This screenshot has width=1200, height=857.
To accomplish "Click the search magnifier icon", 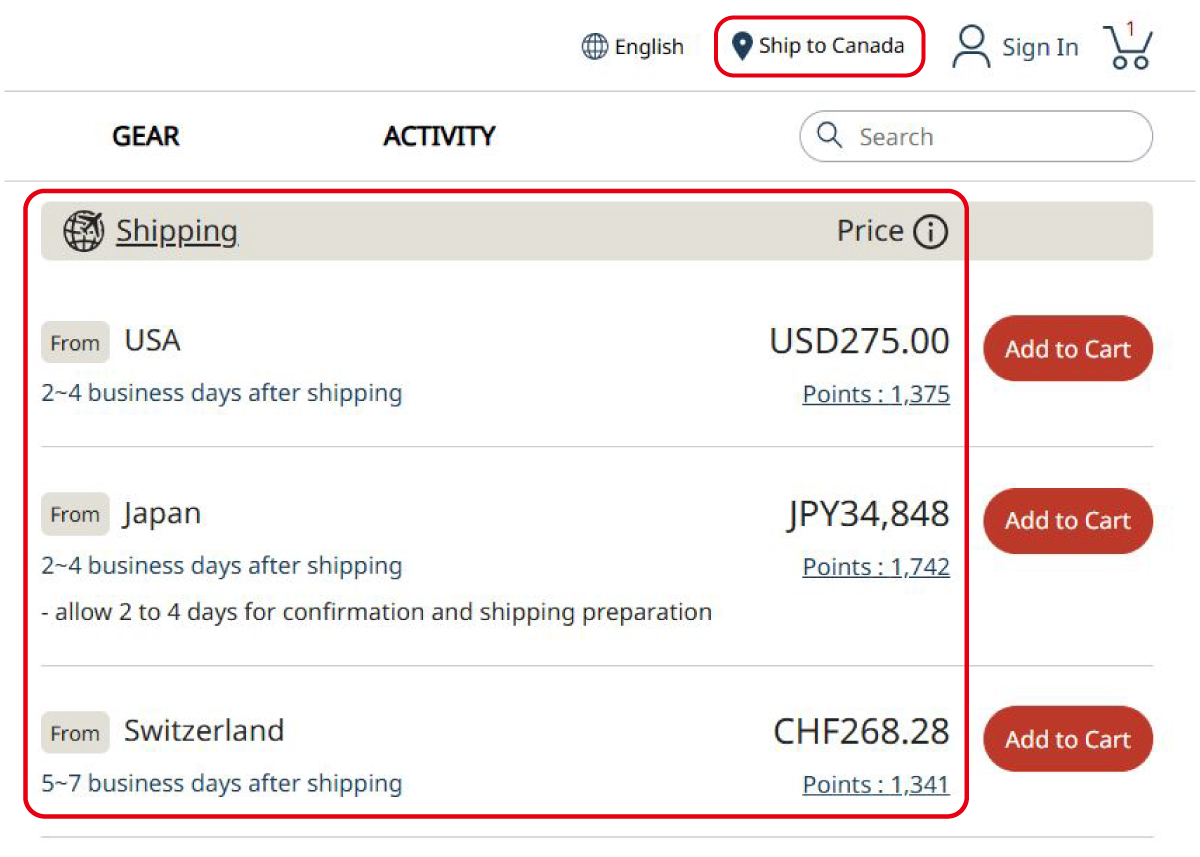I will [830, 135].
